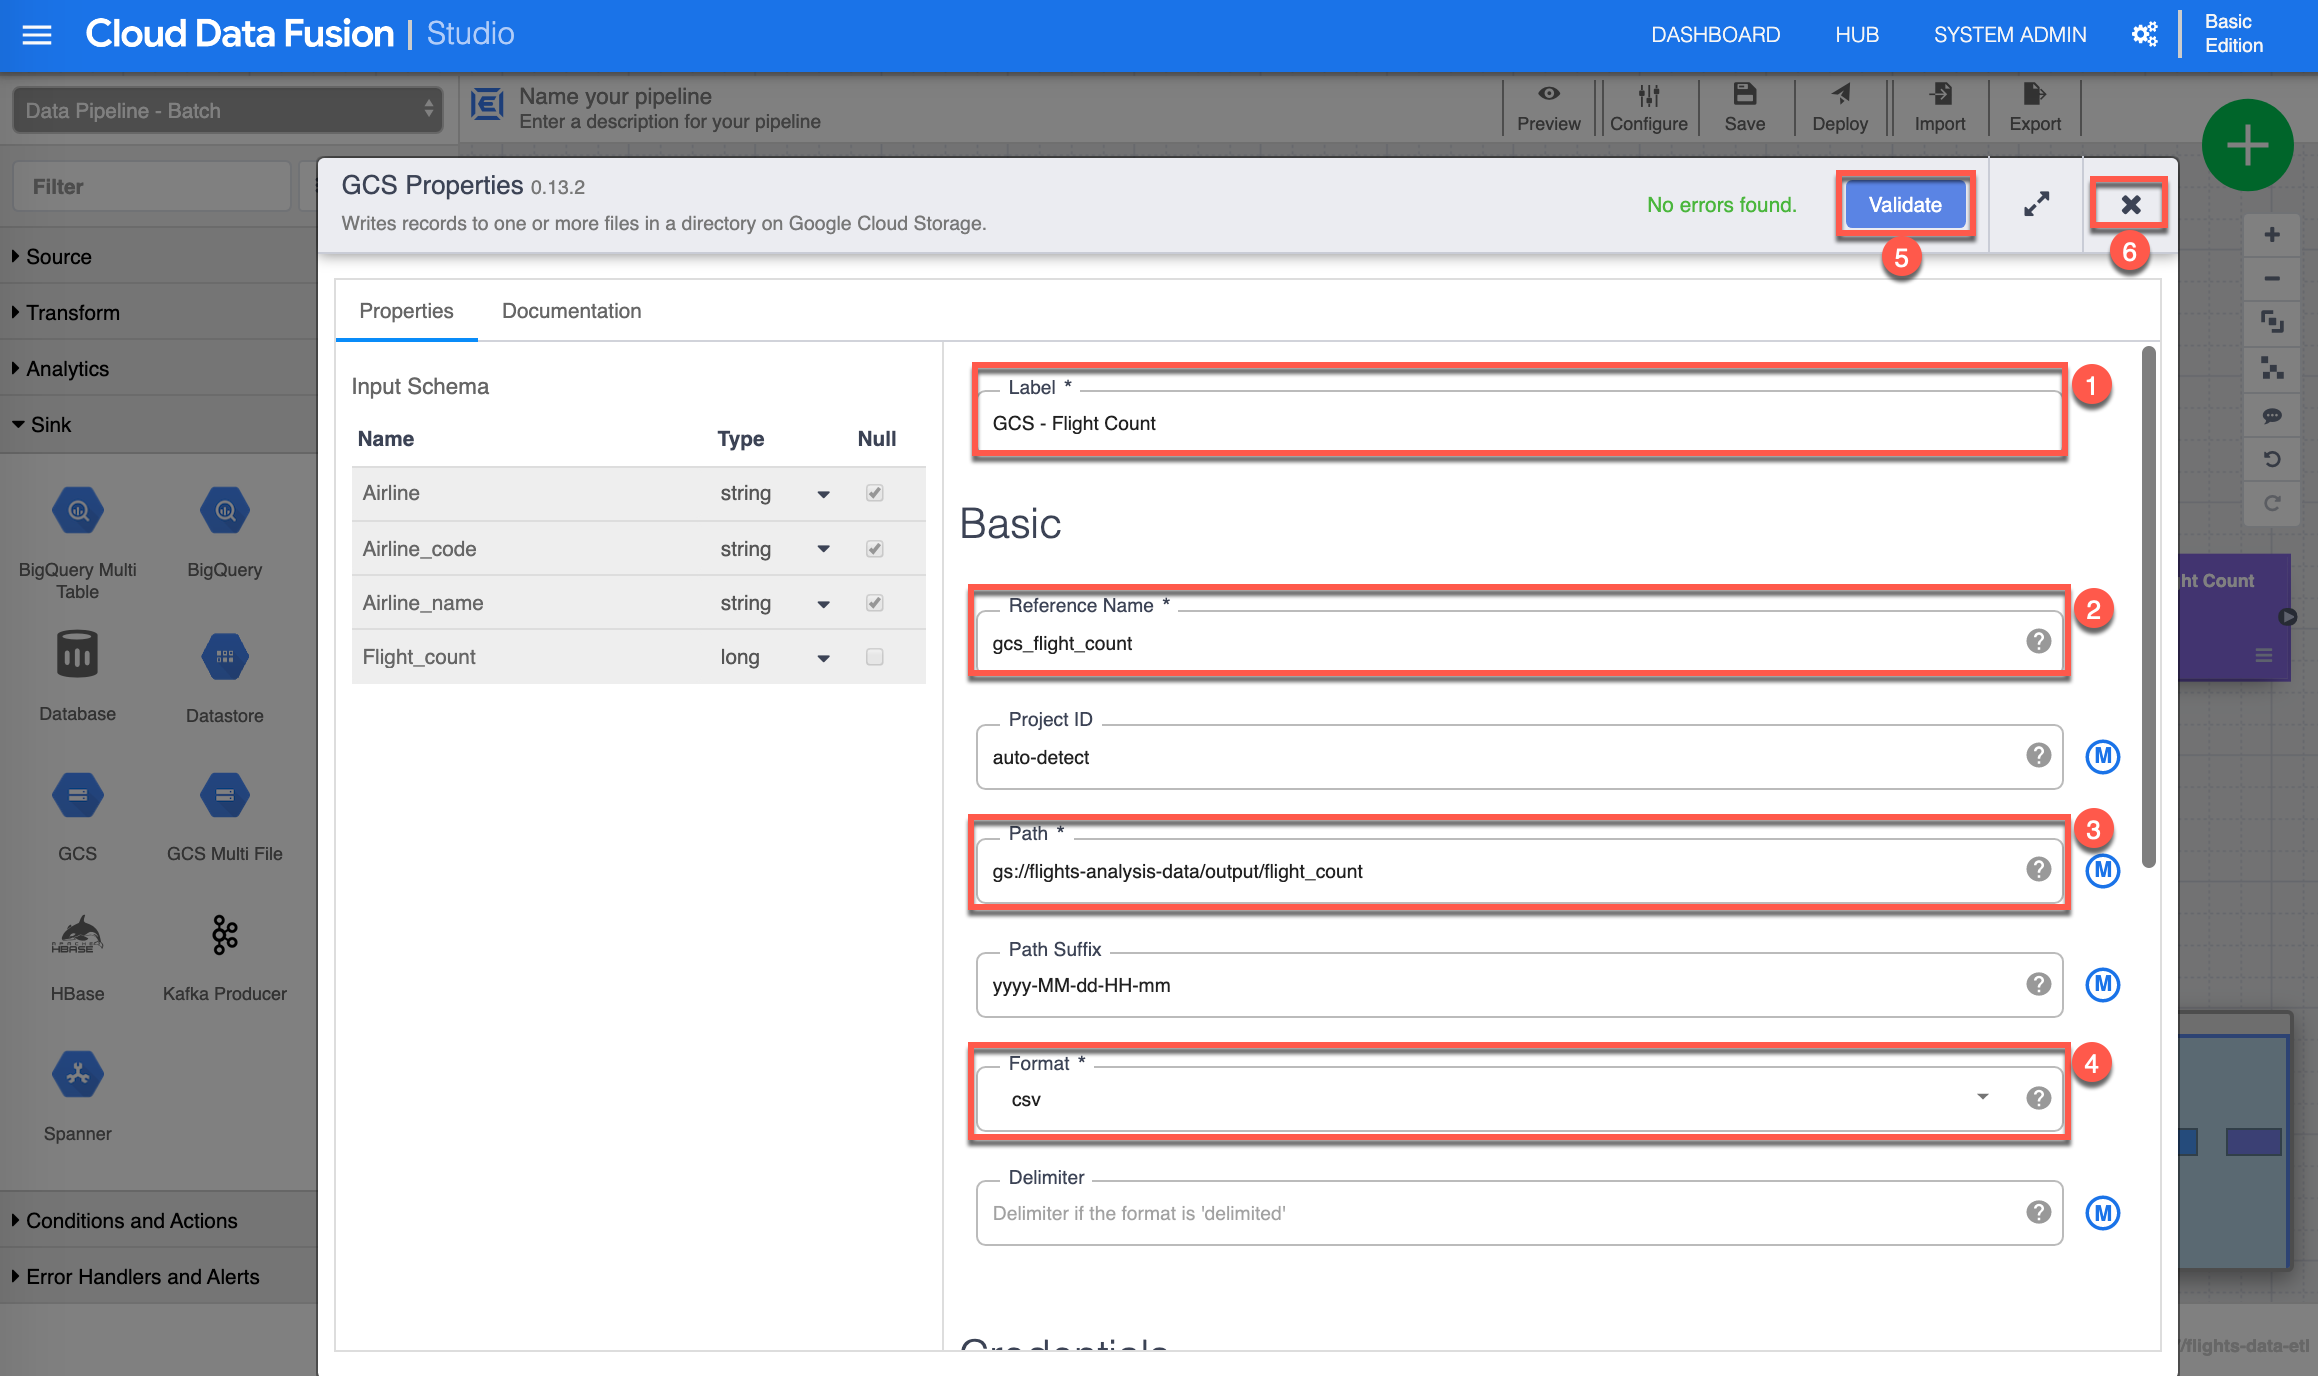Click the Preview eye icon
The image size is (2318, 1376).
[x=1548, y=95]
